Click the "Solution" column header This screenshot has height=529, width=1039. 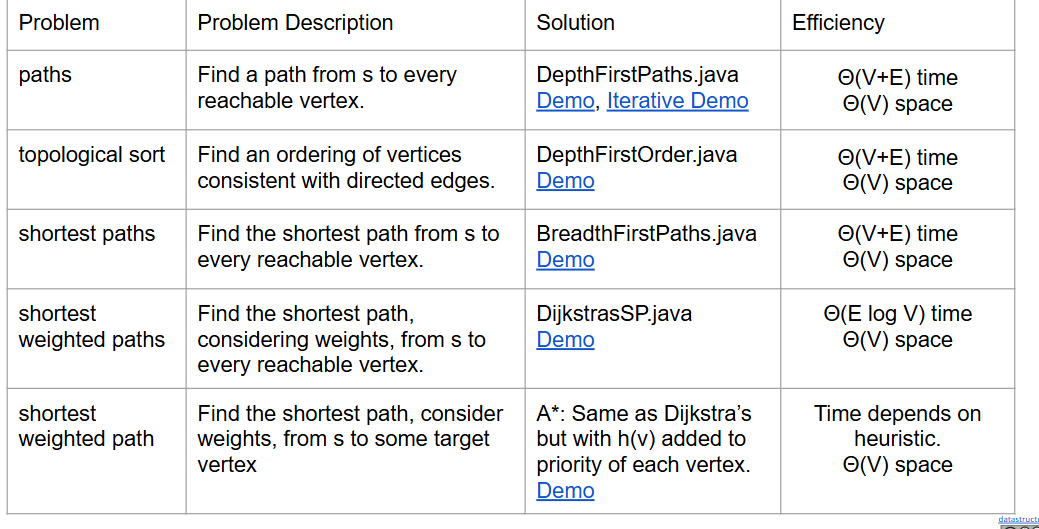coord(576,23)
